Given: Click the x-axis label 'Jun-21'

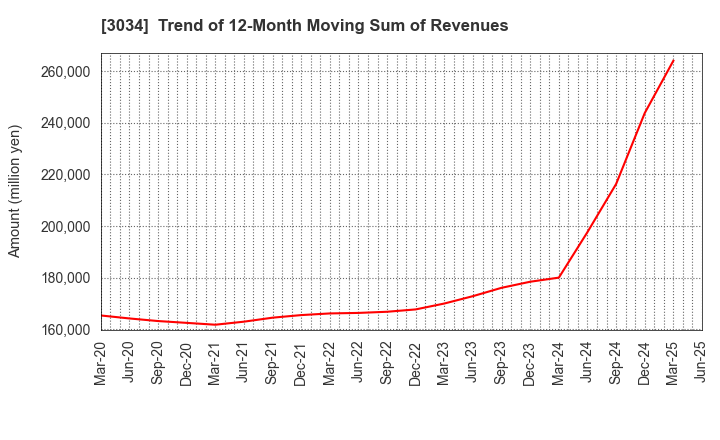Looking at the screenshot, I should pos(243,362).
